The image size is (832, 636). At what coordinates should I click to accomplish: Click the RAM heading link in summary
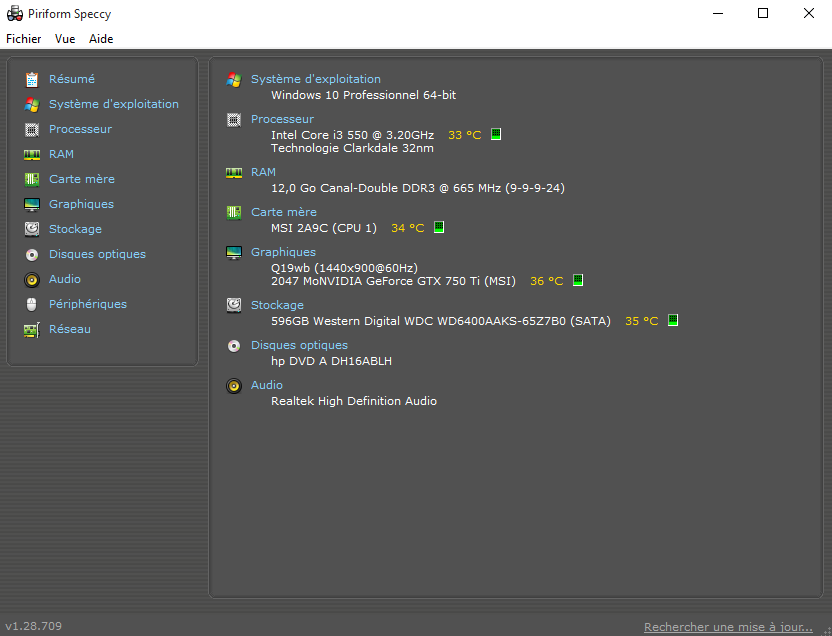click(x=263, y=172)
